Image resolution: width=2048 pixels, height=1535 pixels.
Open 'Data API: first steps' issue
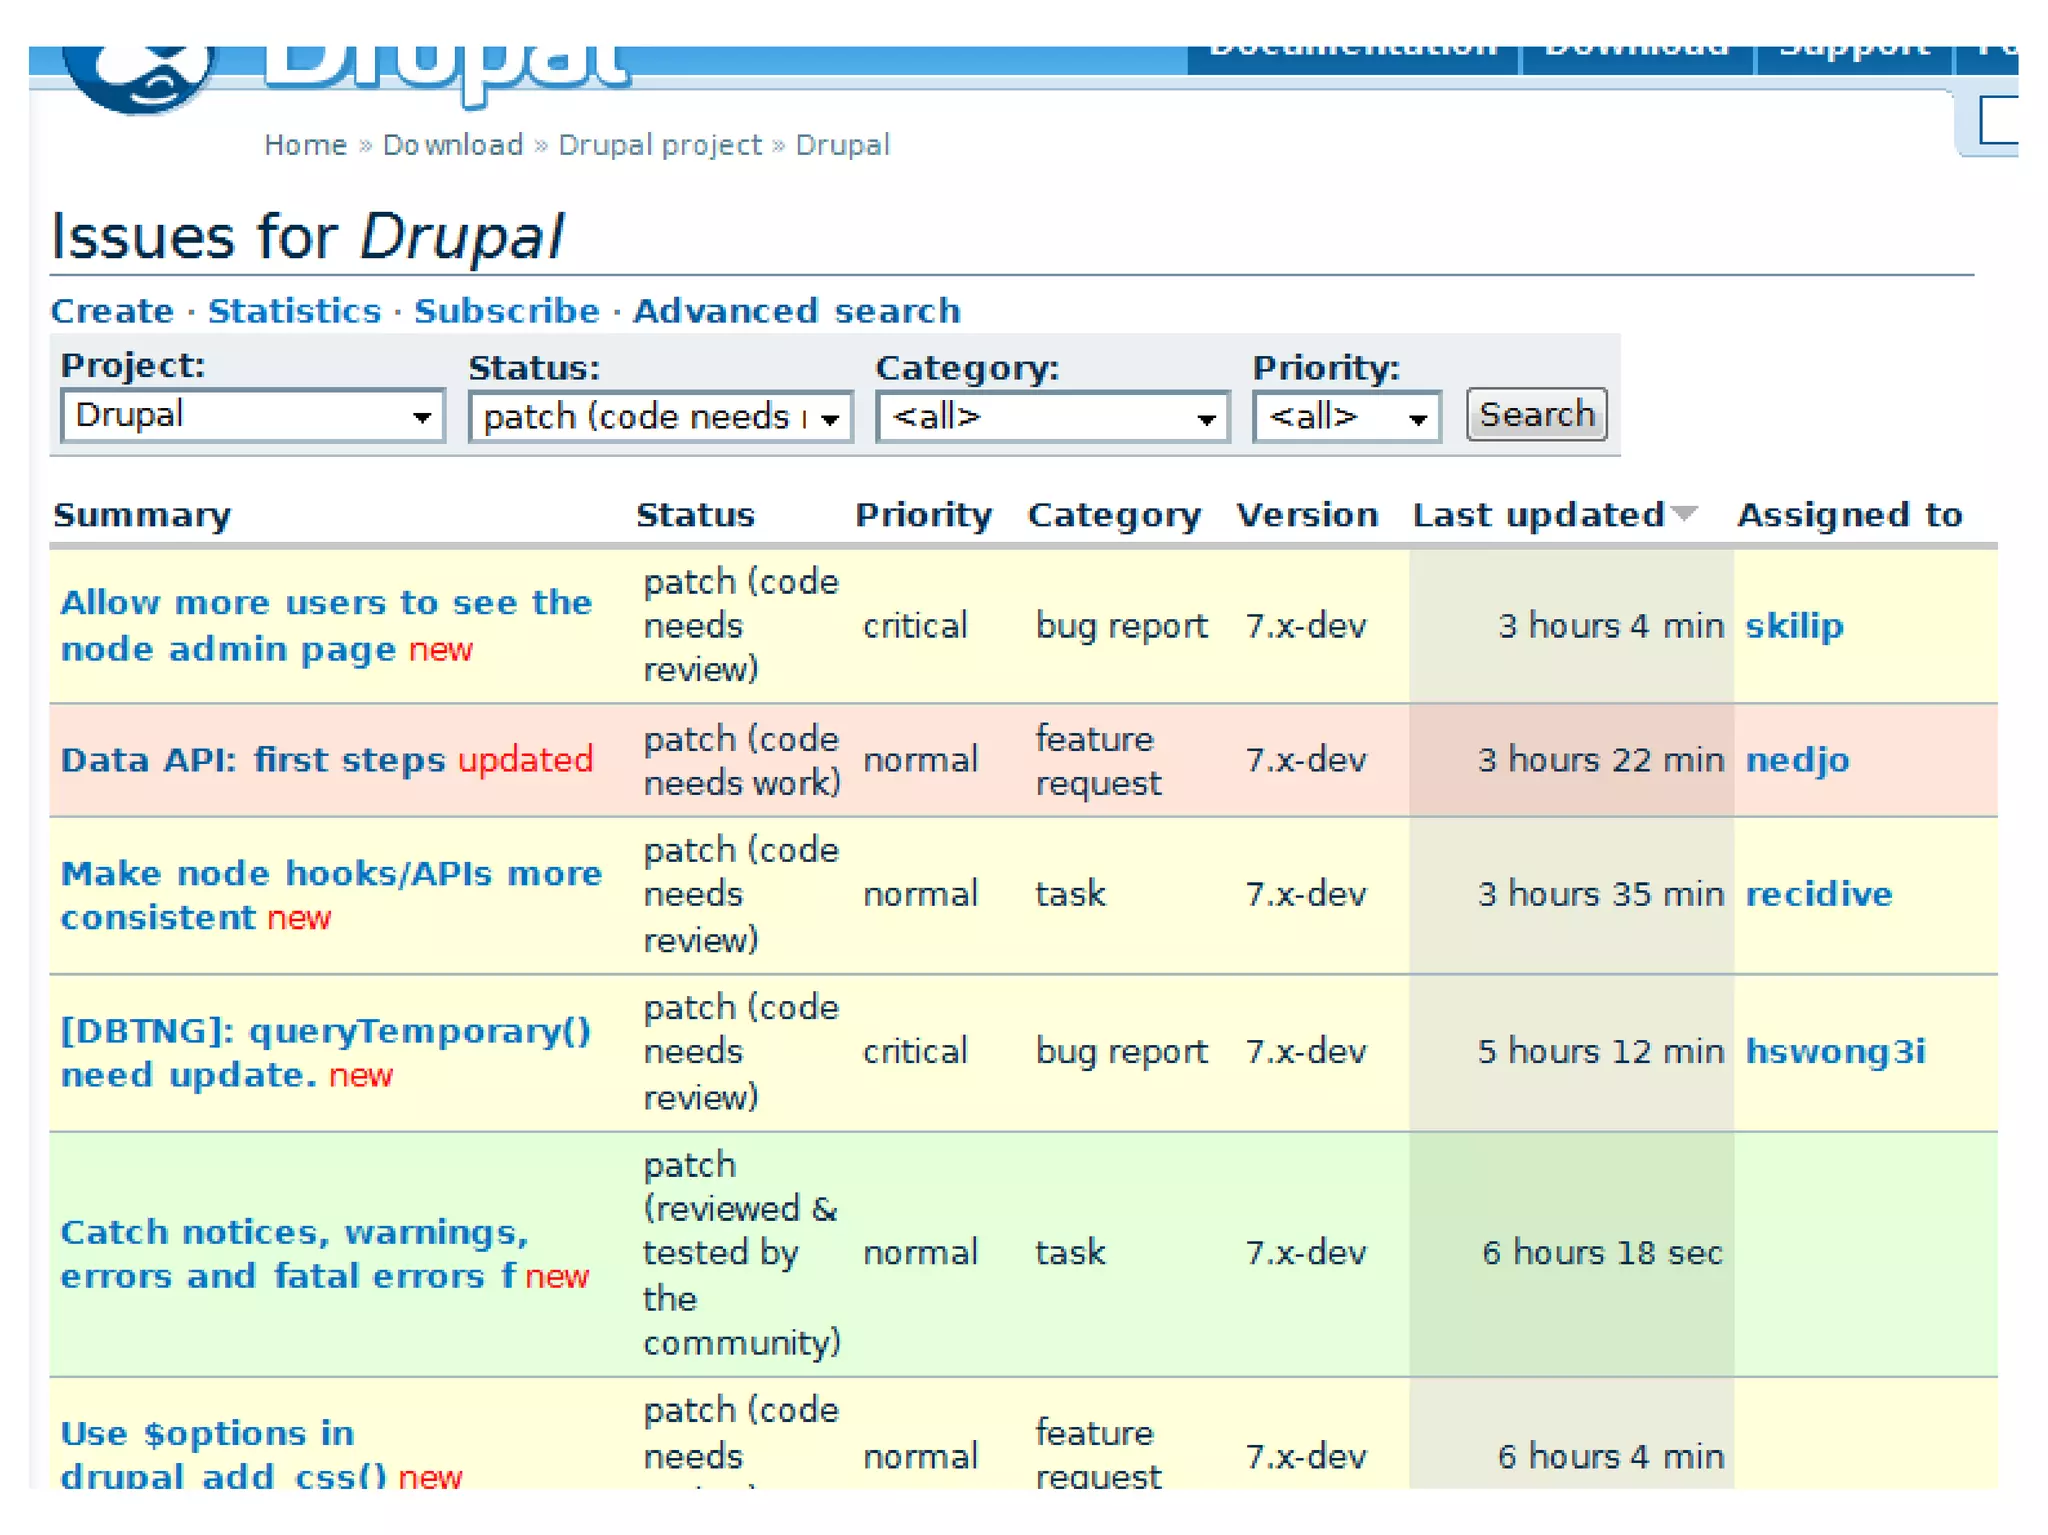click(253, 760)
